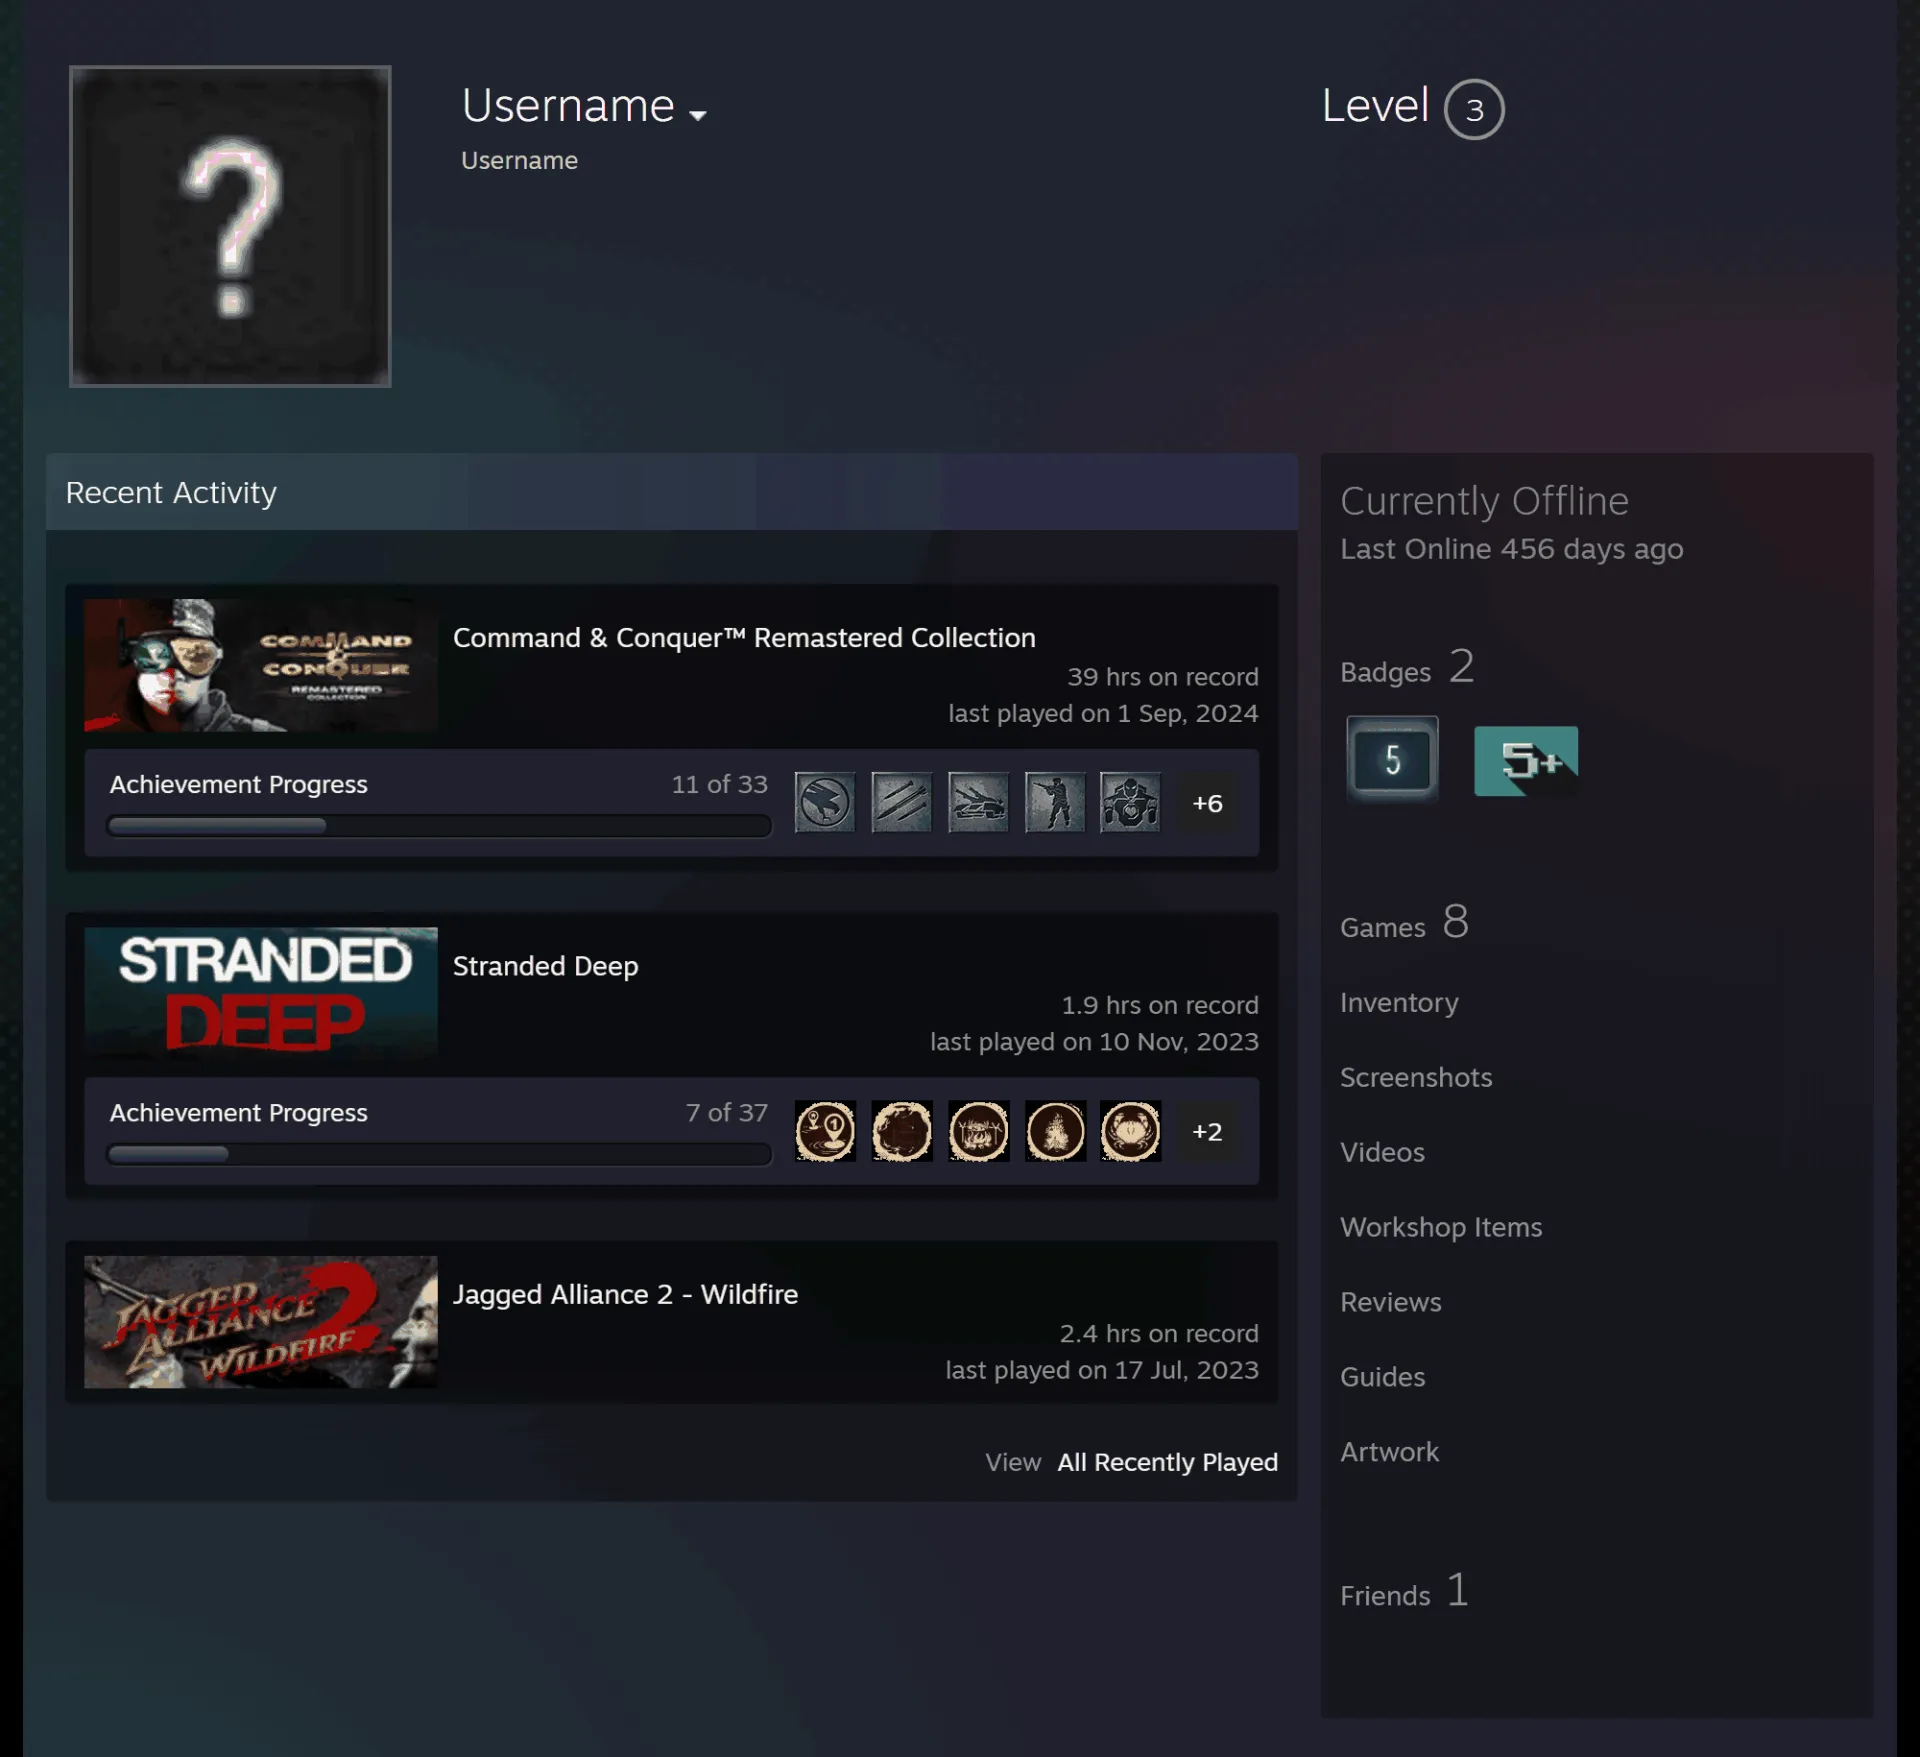The height and width of the screenshot is (1757, 1920).
Task: Open the Jagged Alliance 2 Wildfire banner
Action: 261,1322
